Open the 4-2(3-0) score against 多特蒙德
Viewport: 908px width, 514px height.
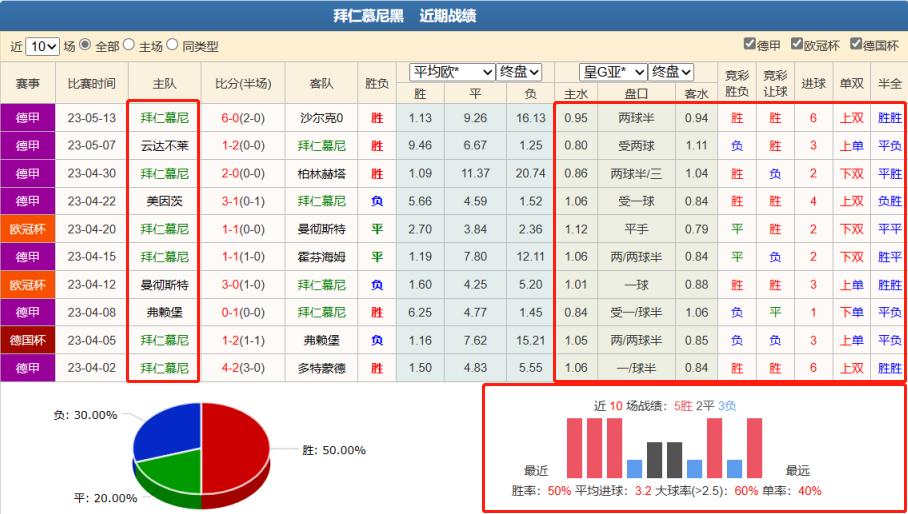pos(243,368)
